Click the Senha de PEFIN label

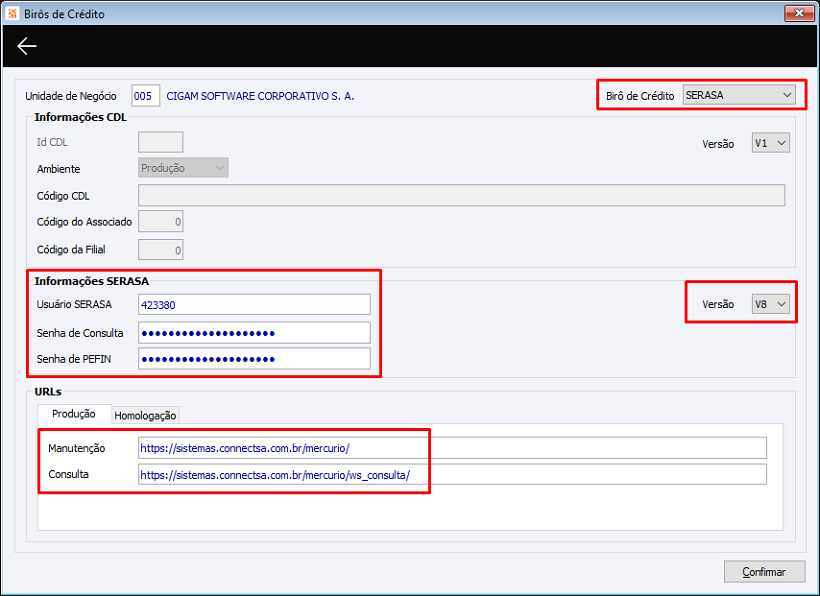pos(74,359)
